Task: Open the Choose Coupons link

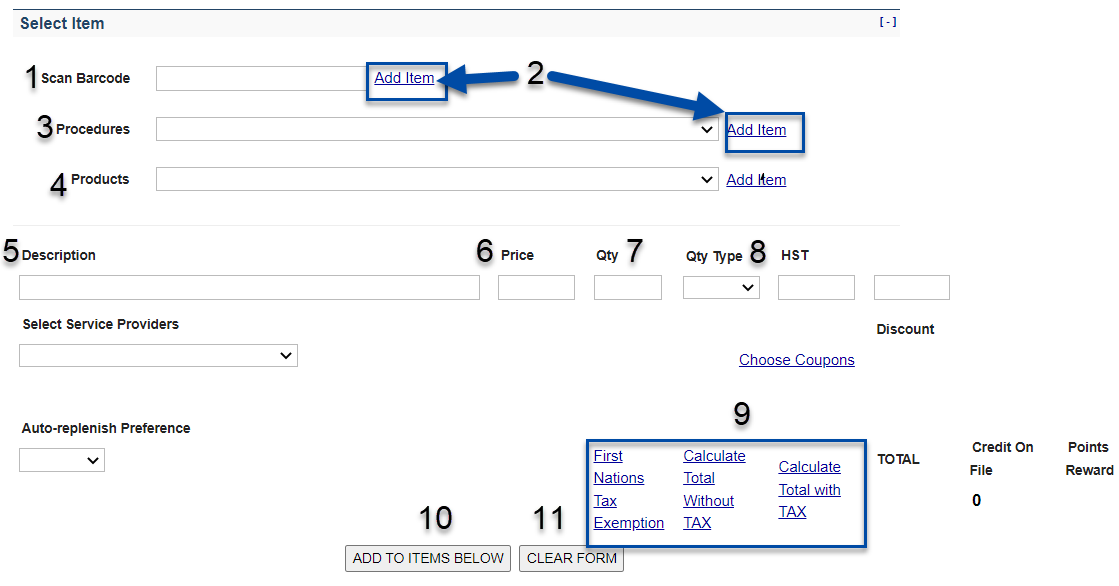Action: 796,360
